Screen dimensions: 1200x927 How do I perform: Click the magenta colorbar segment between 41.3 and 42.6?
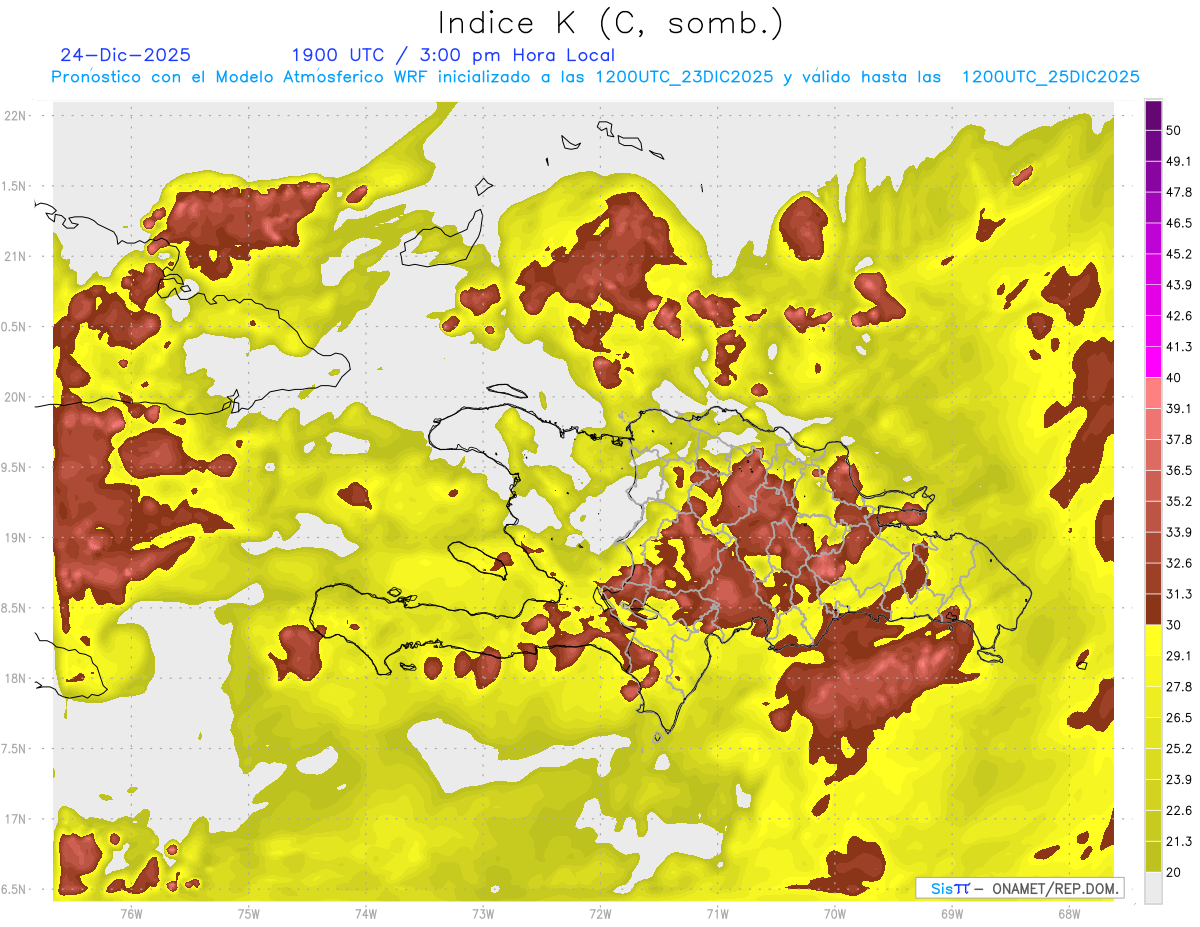(x=1154, y=331)
